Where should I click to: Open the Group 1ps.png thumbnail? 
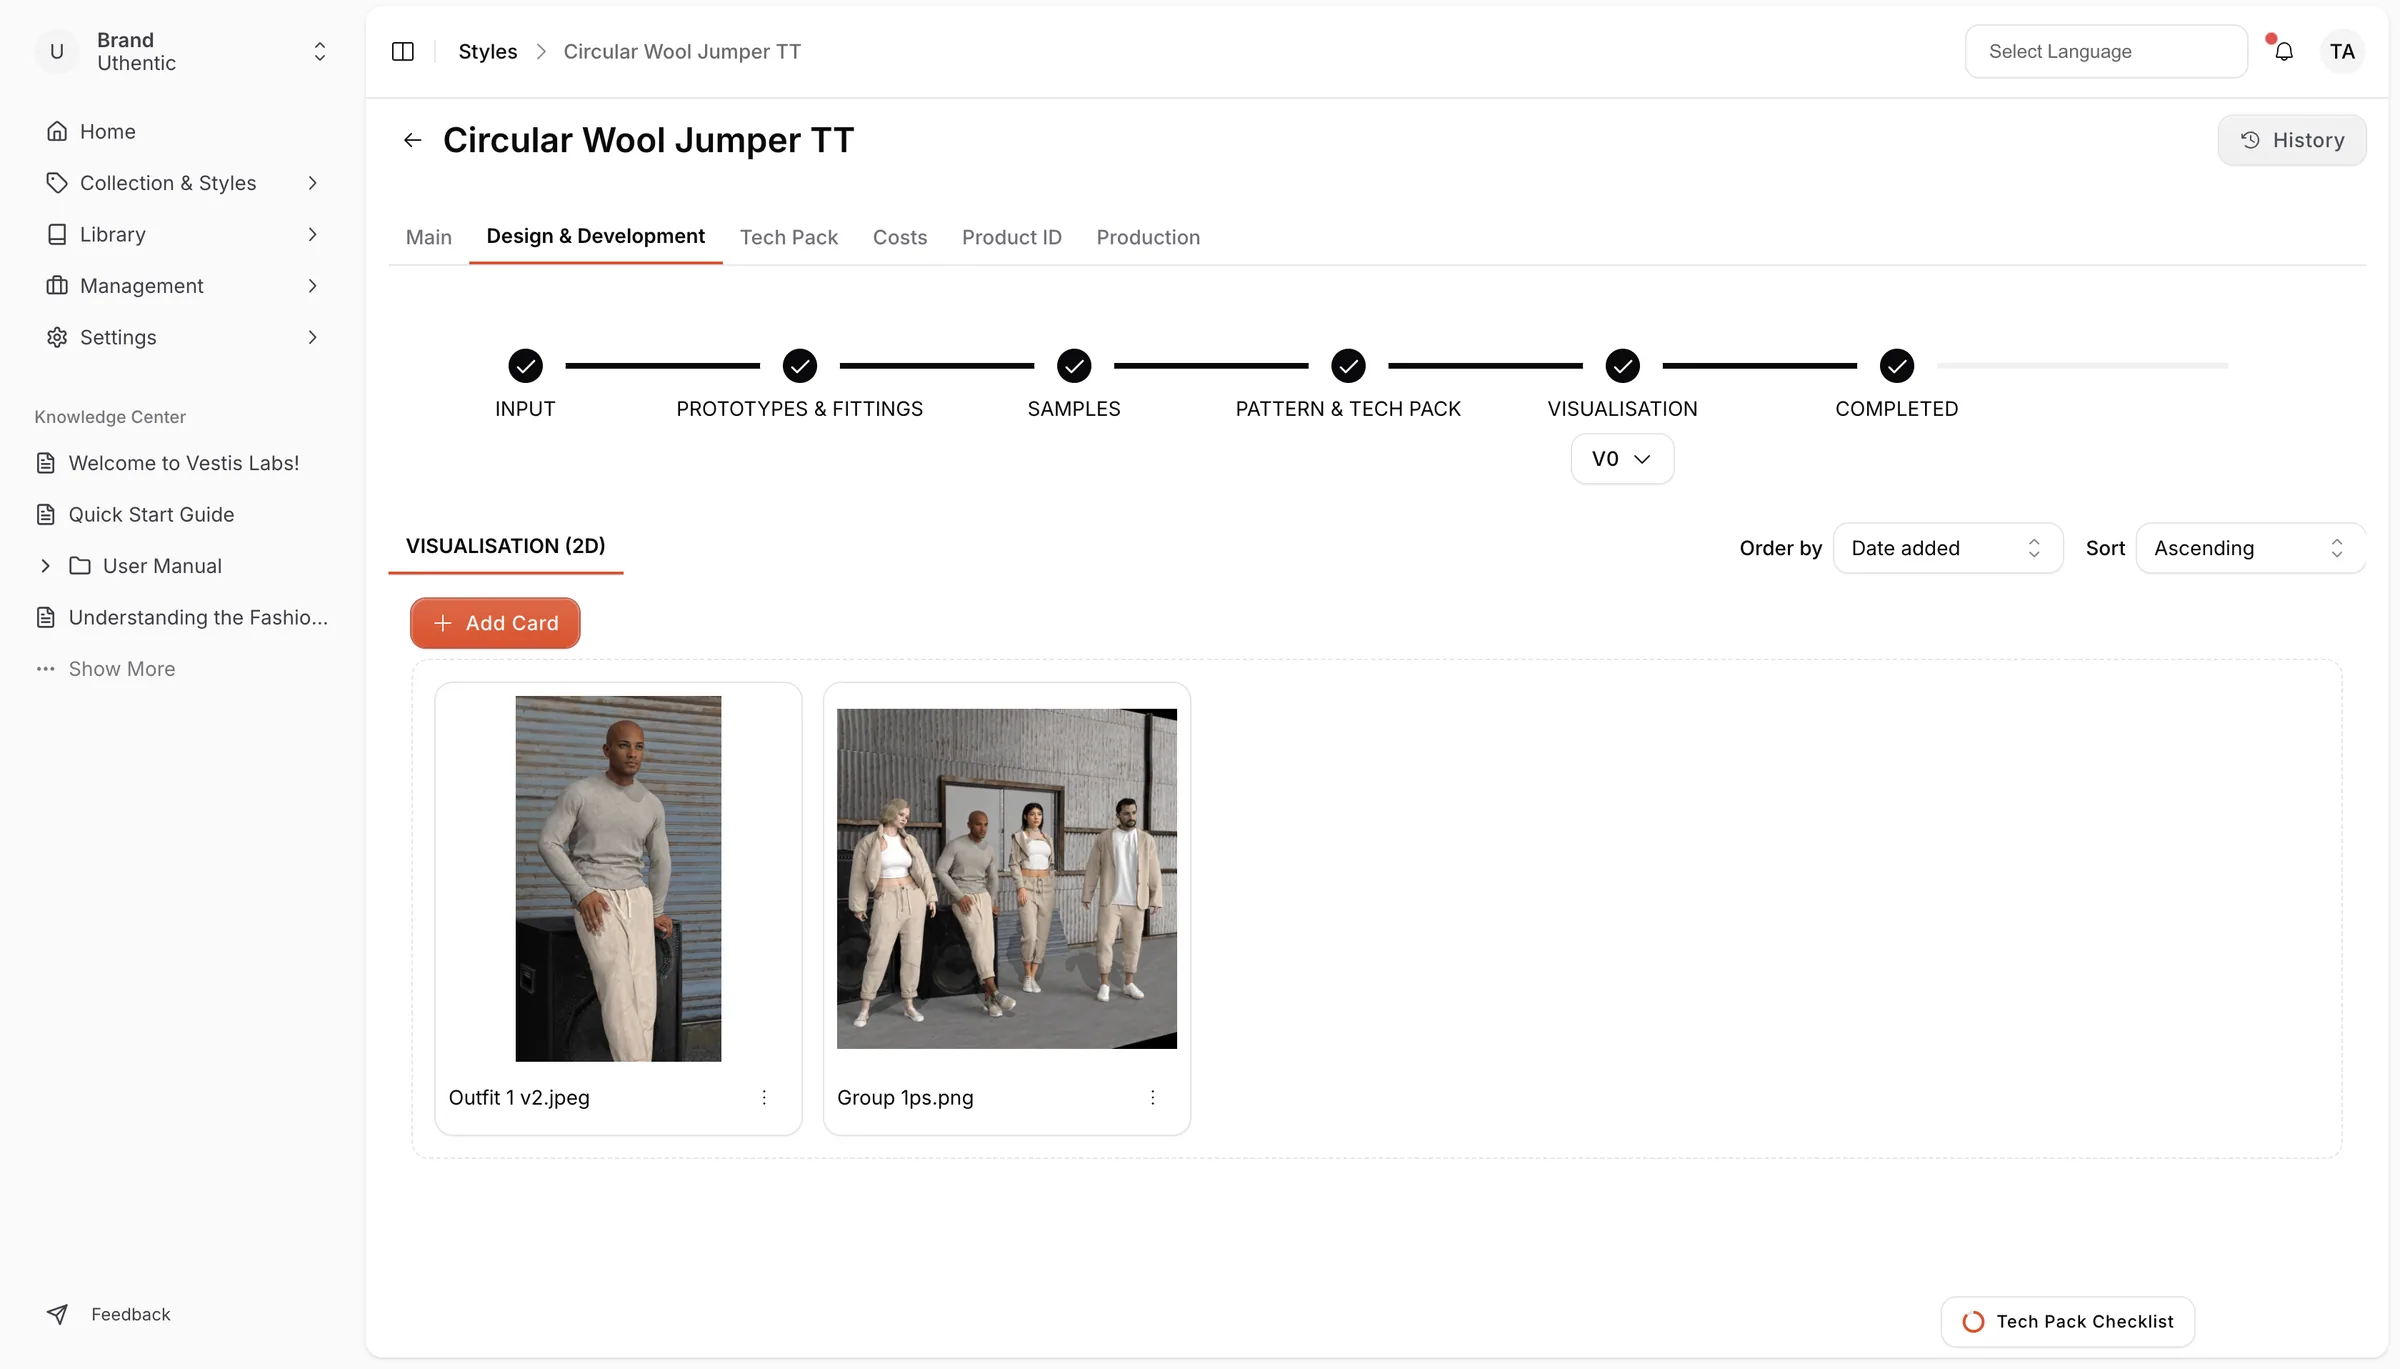1007,879
